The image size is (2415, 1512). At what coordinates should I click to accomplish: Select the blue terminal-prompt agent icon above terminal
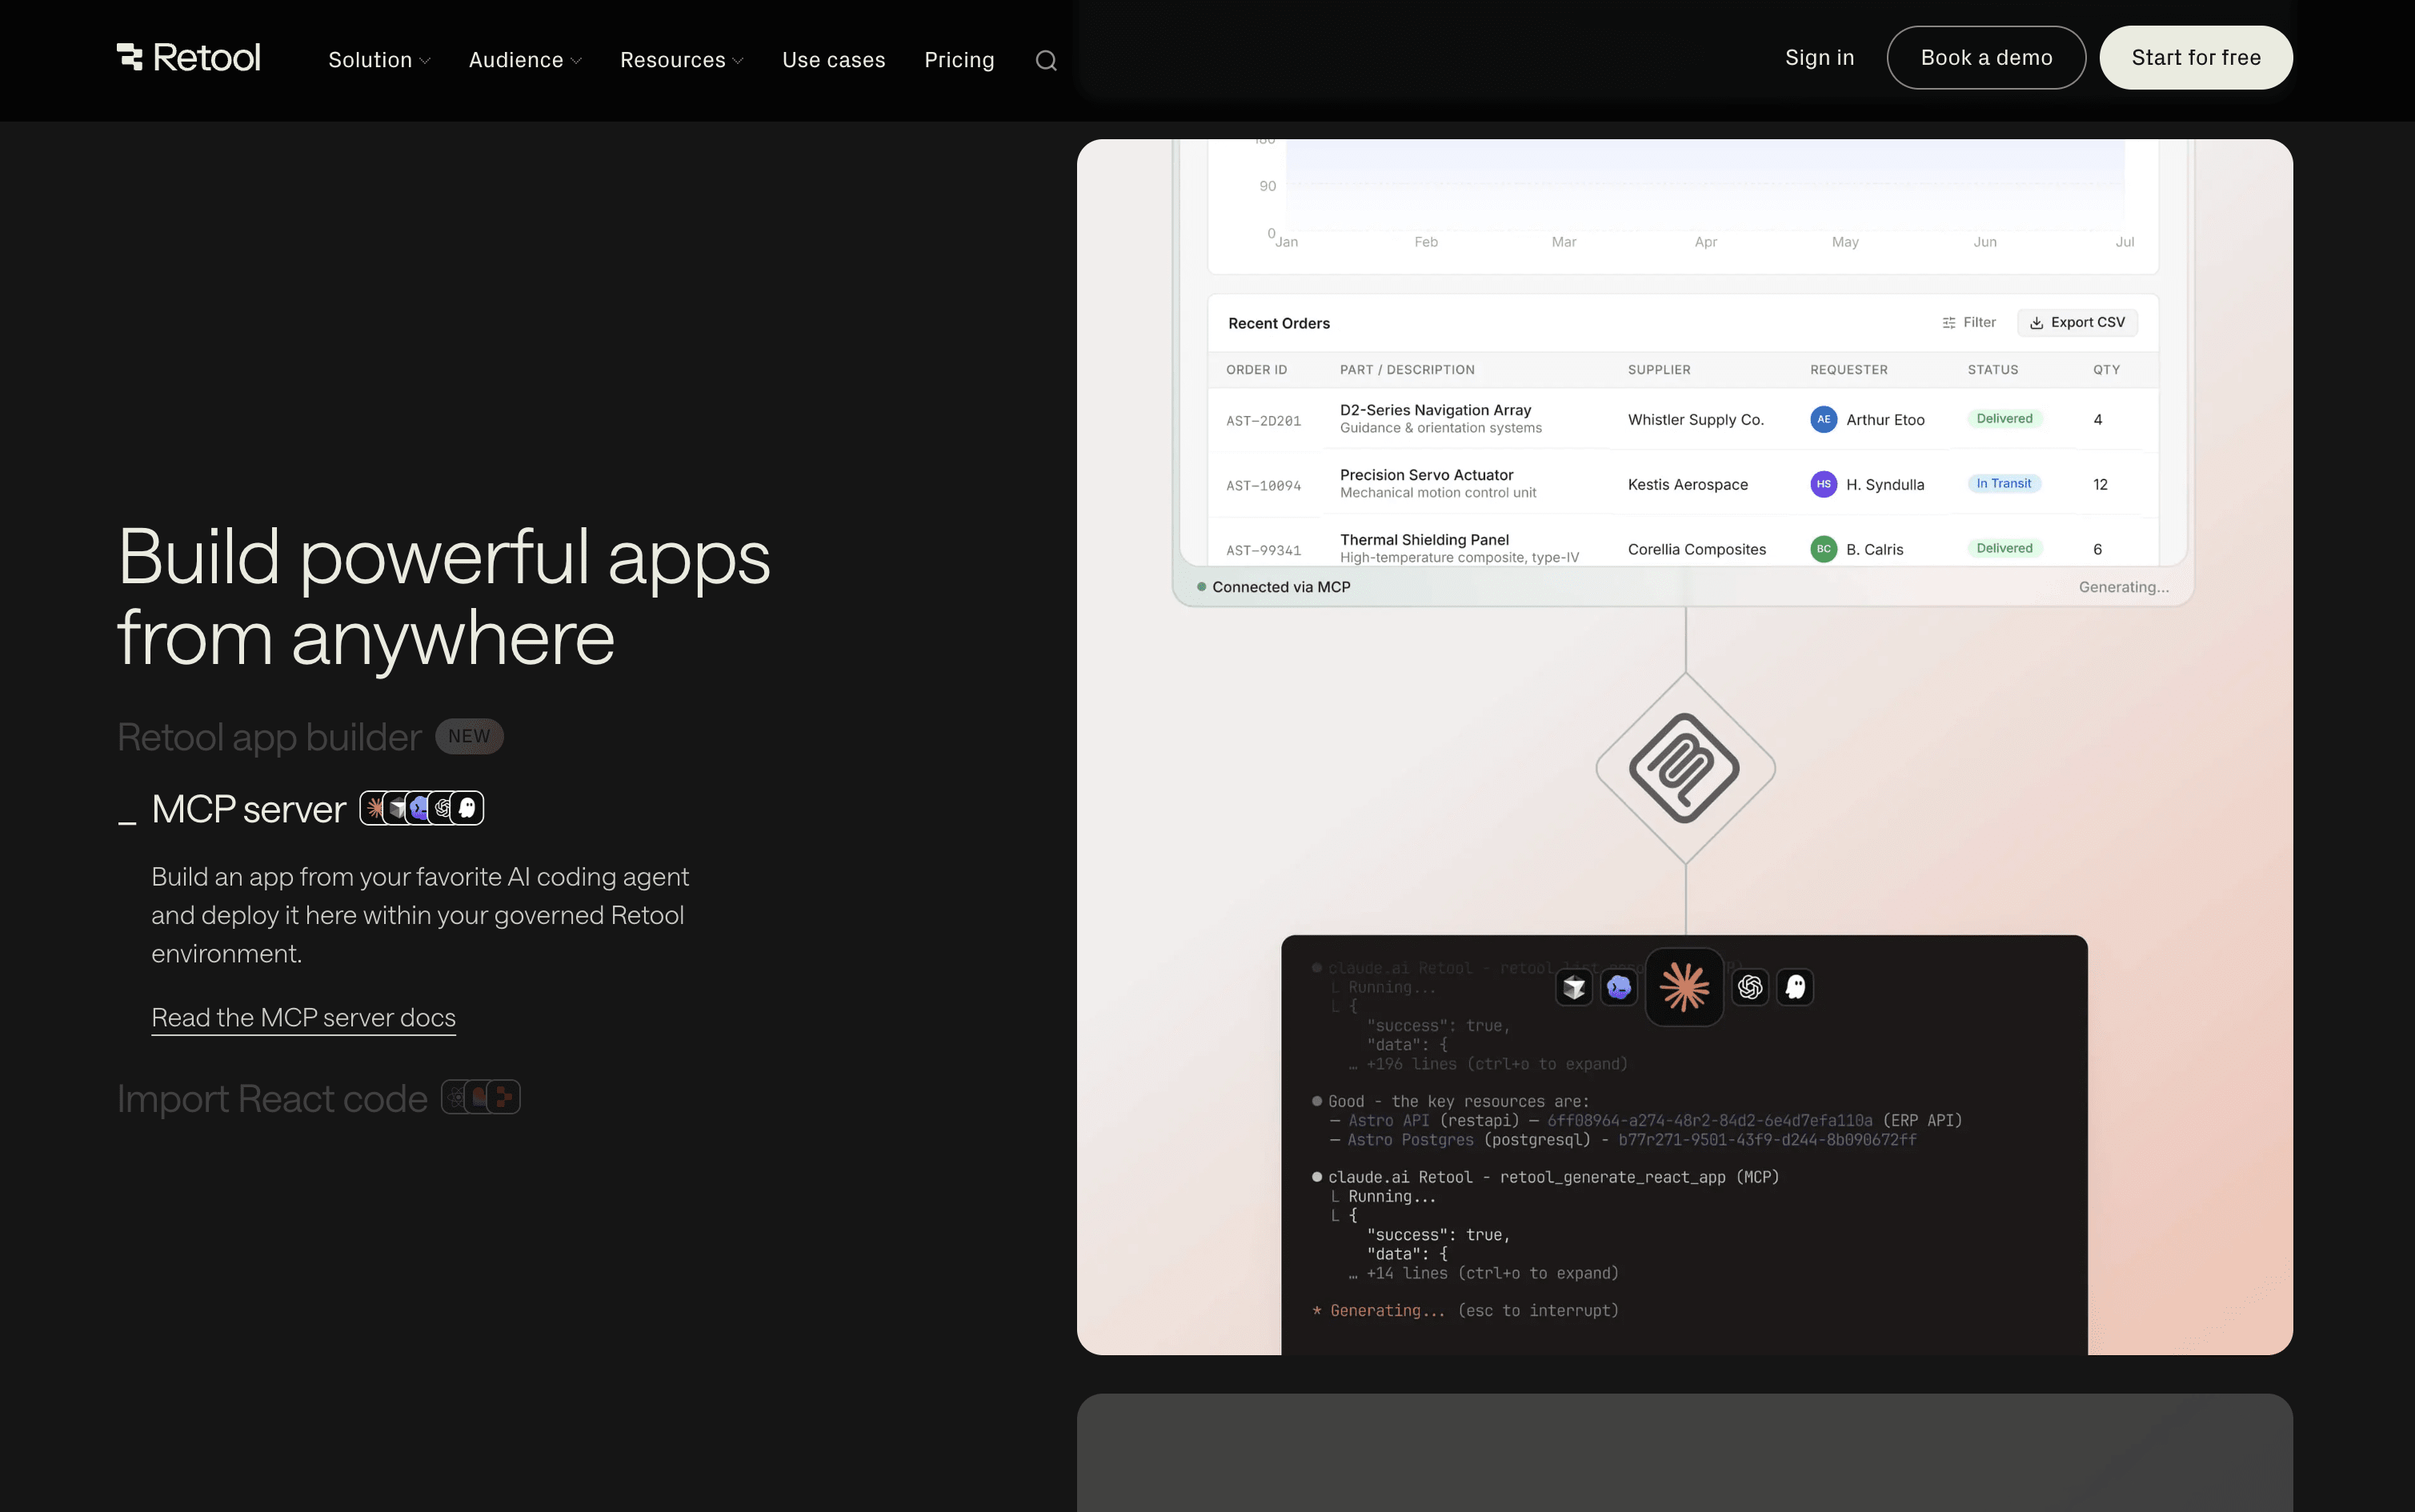1619,988
